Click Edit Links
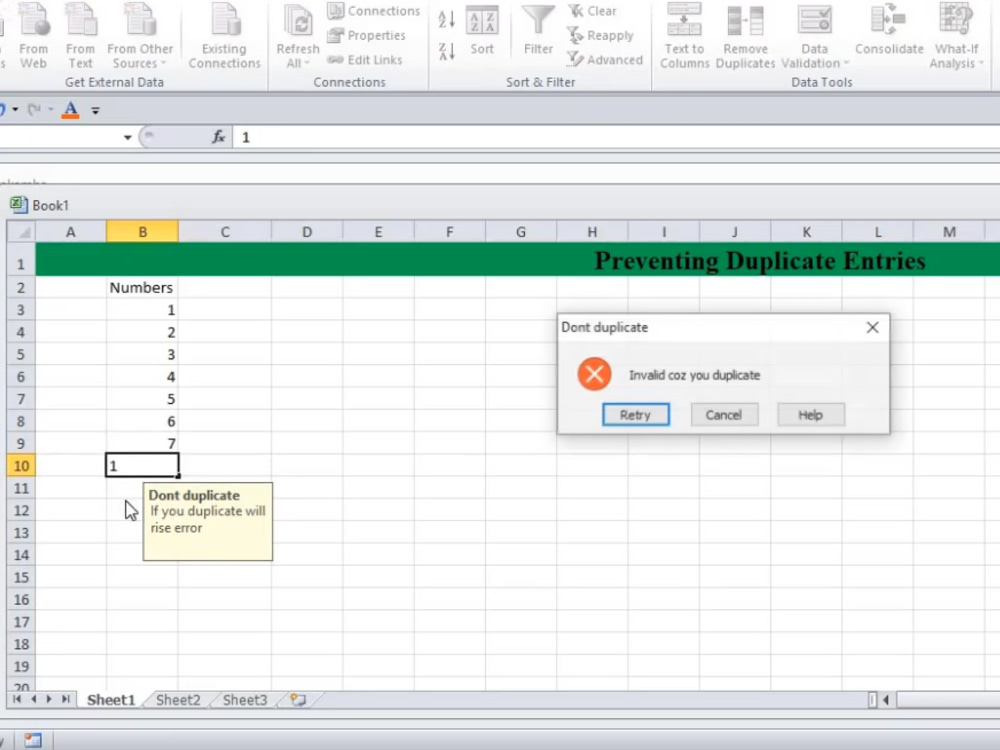The image size is (1000, 750). [x=365, y=59]
